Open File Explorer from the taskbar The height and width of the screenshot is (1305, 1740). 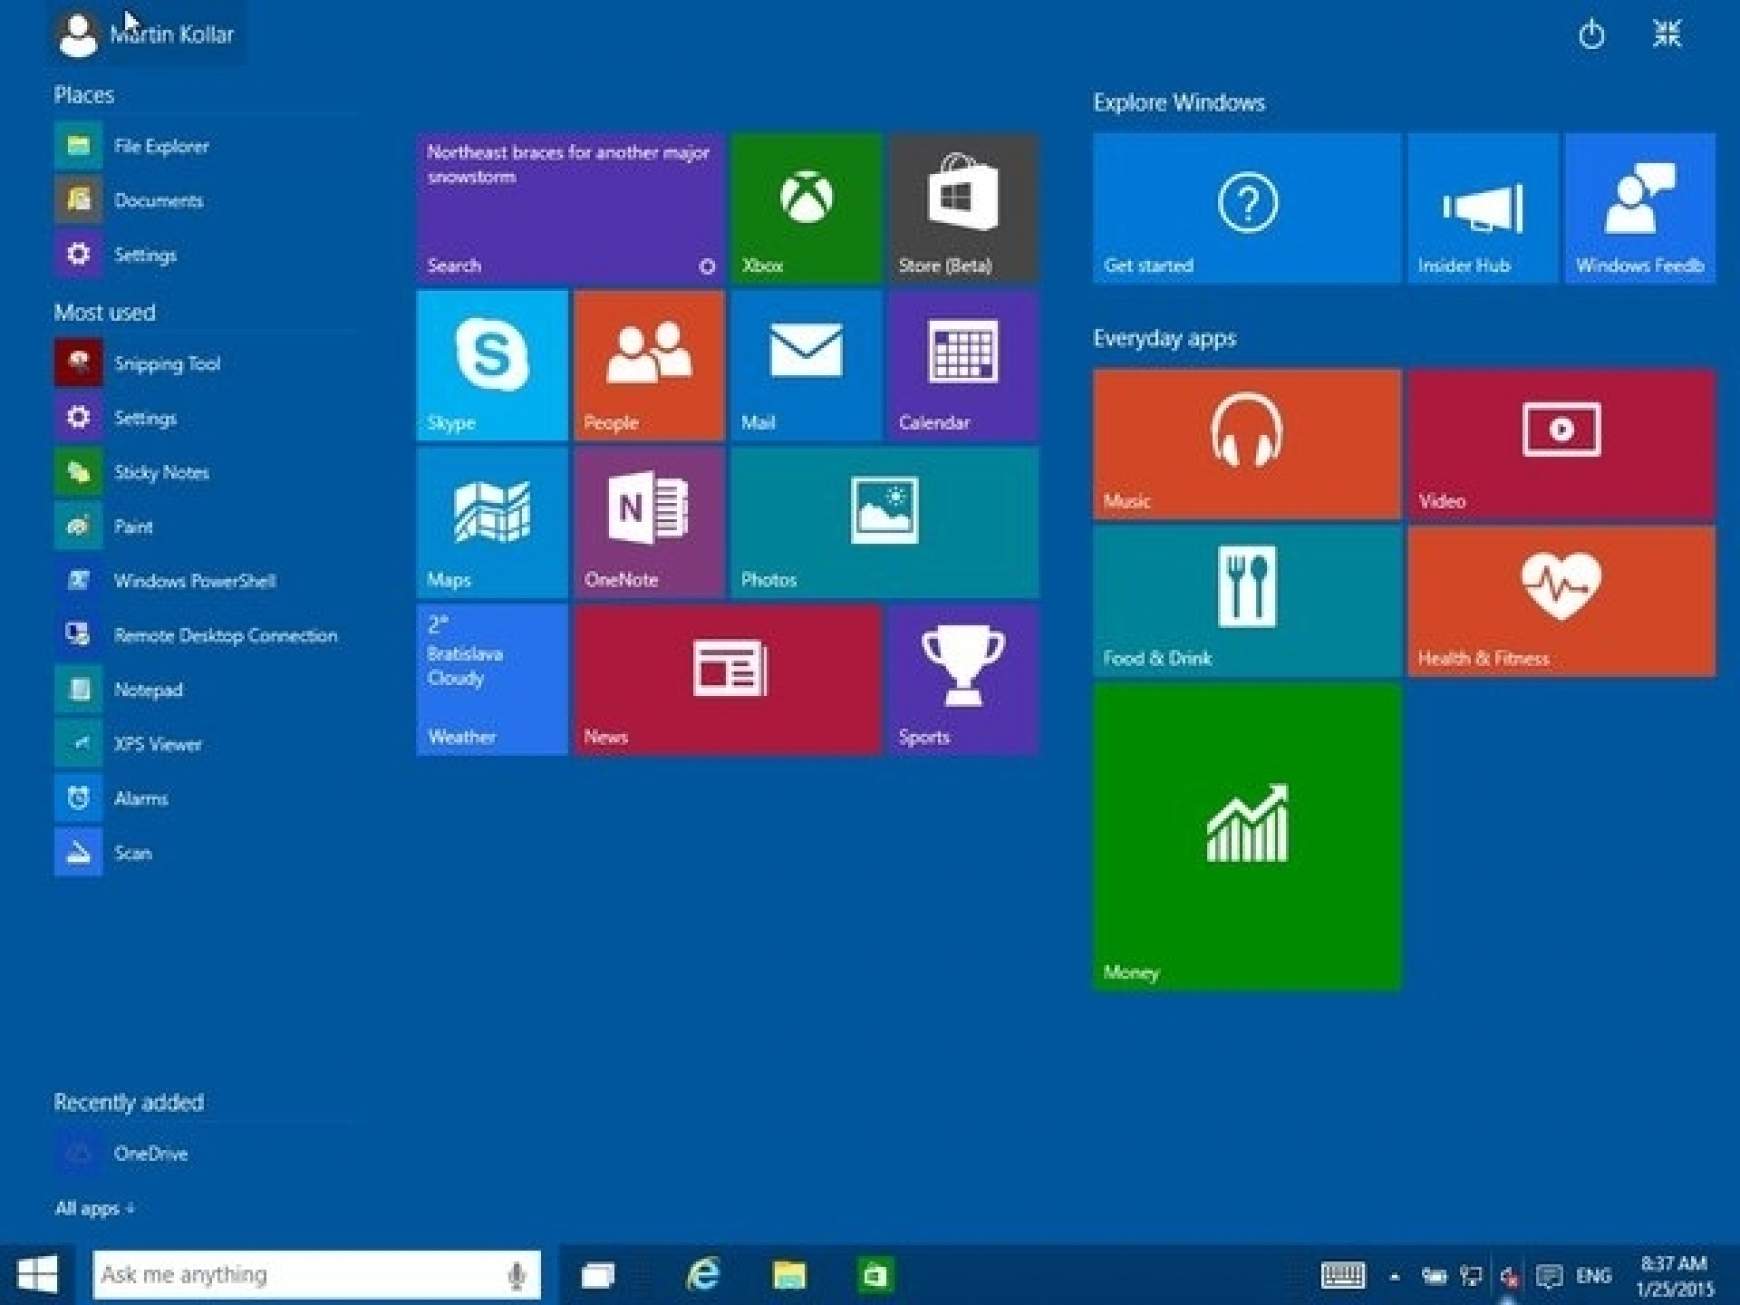point(789,1275)
